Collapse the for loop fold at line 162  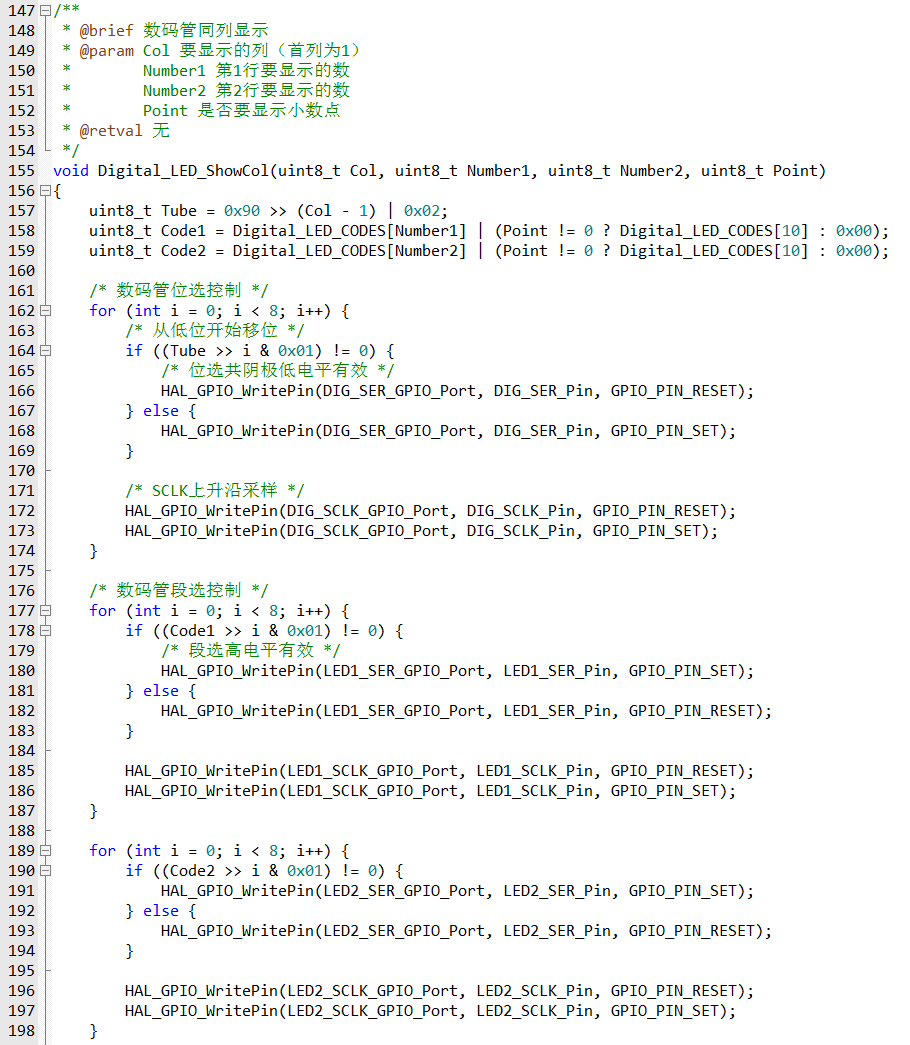point(45,311)
